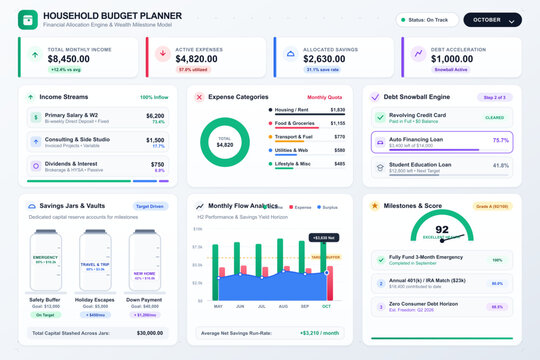540x360 pixels.
Task: Click the On Target badge under Safety Buffer
Action: pyautogui.click(x=45, y=315)
